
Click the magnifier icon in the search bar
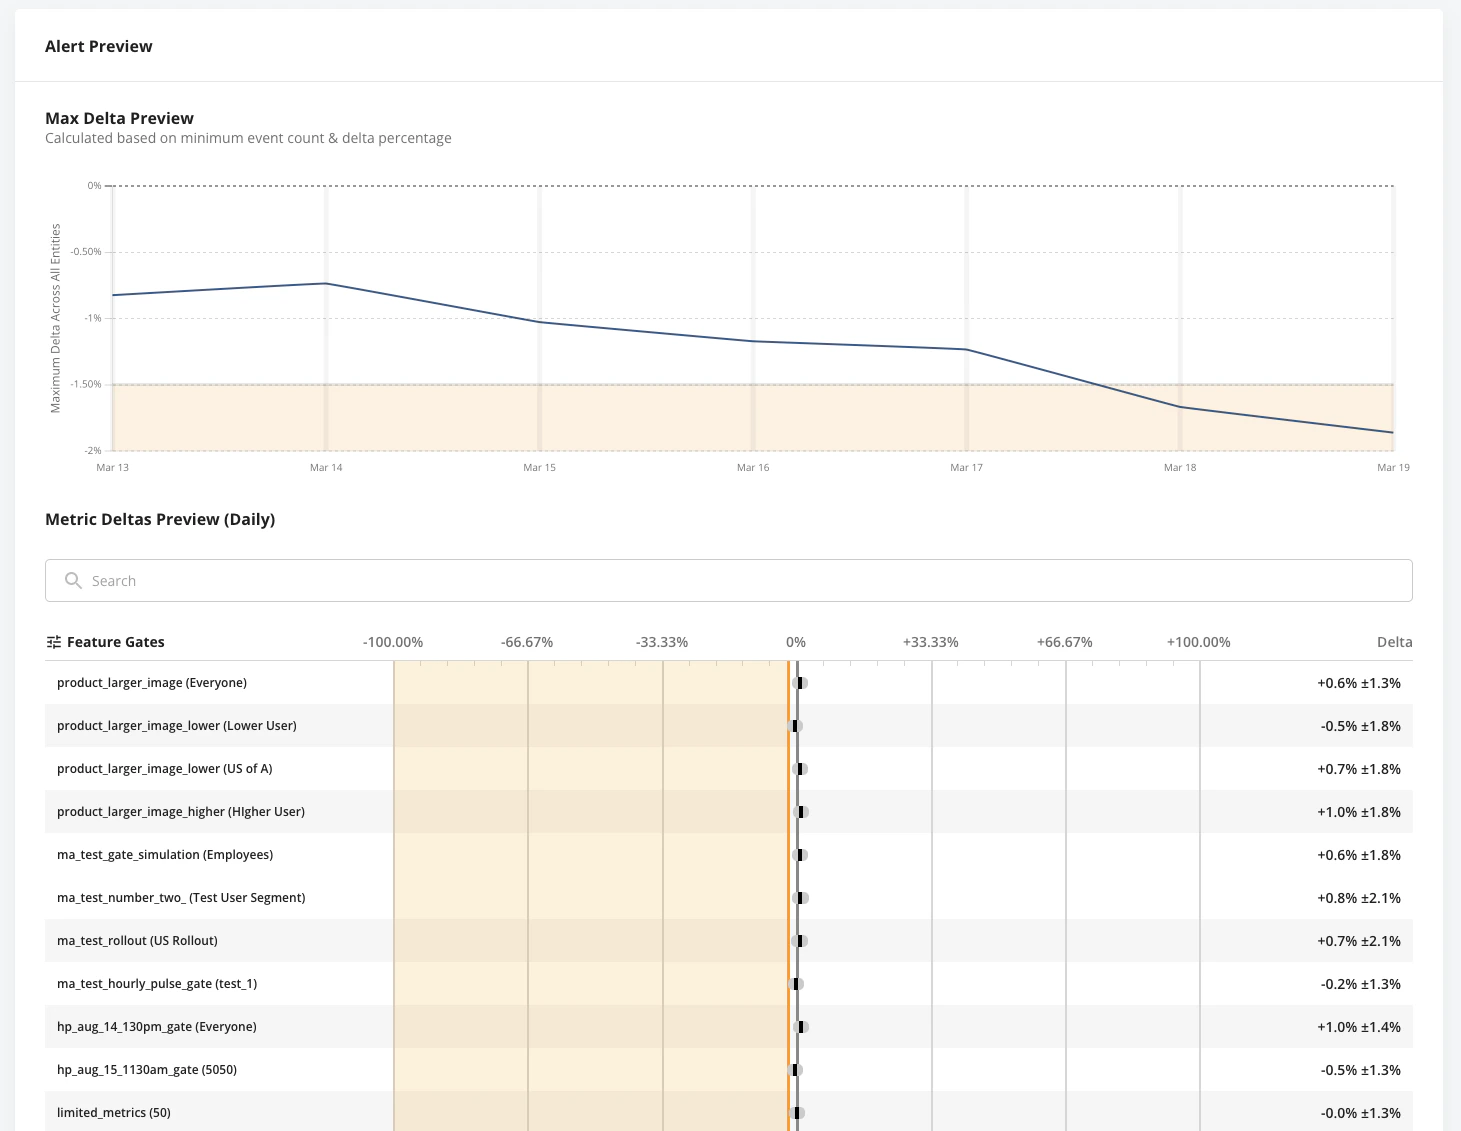[x=72, y=580]
